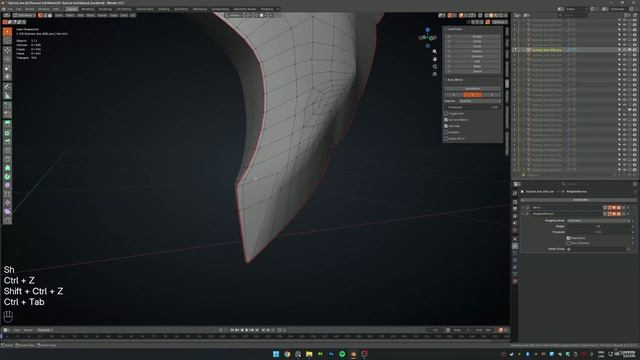Enable Toggle Edit checkbox in Auto Mirror
Viewport: 640px width, 360px height.
pos(446,113)
